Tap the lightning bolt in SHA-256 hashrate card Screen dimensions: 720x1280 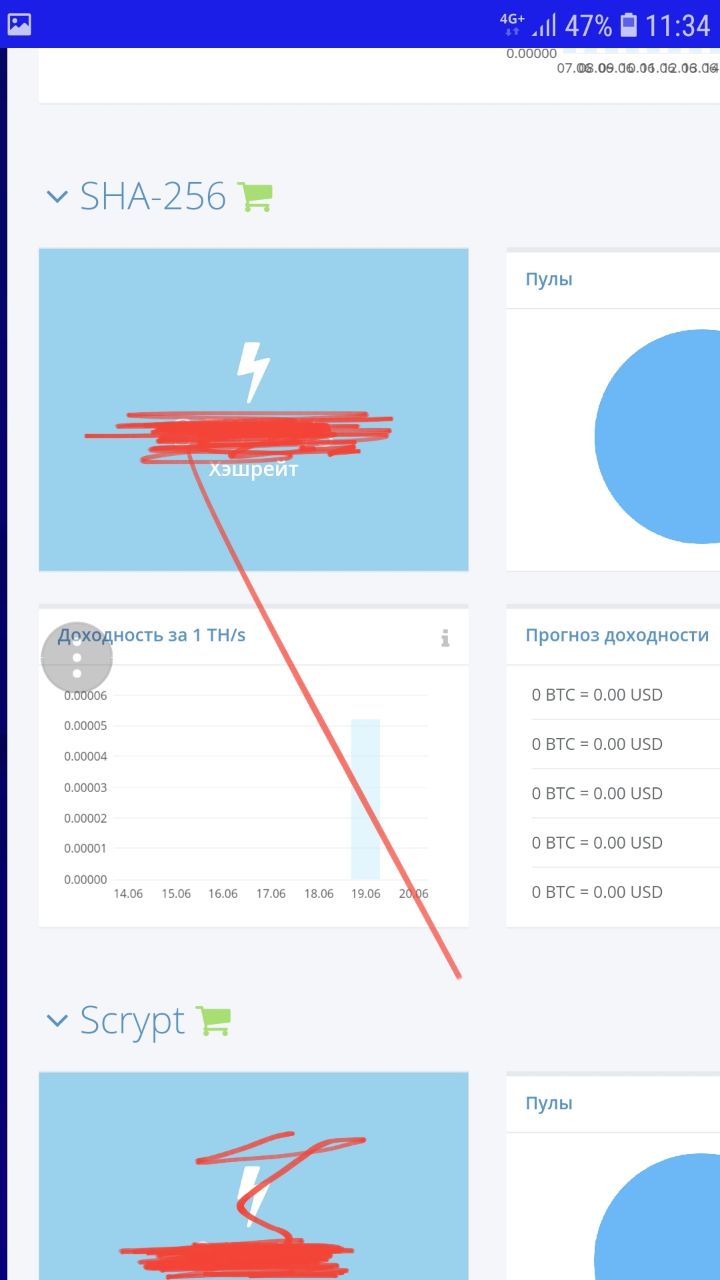click(253, 373)
